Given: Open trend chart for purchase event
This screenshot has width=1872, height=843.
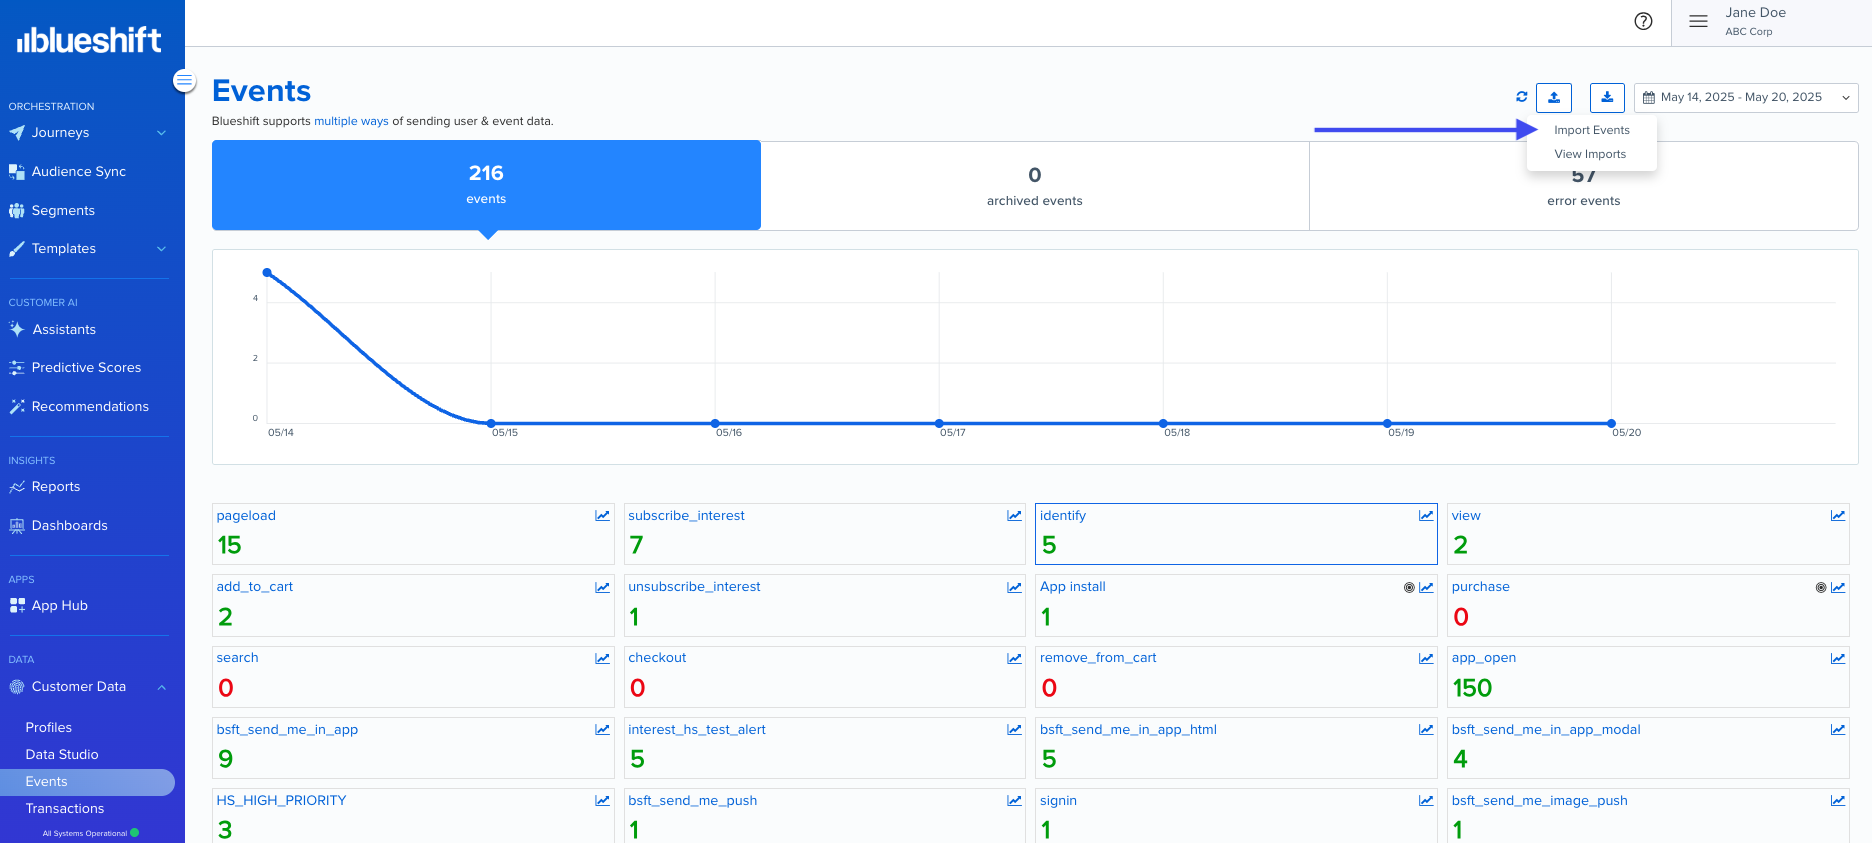Looking at the screenshot, I should [1838, 587].
